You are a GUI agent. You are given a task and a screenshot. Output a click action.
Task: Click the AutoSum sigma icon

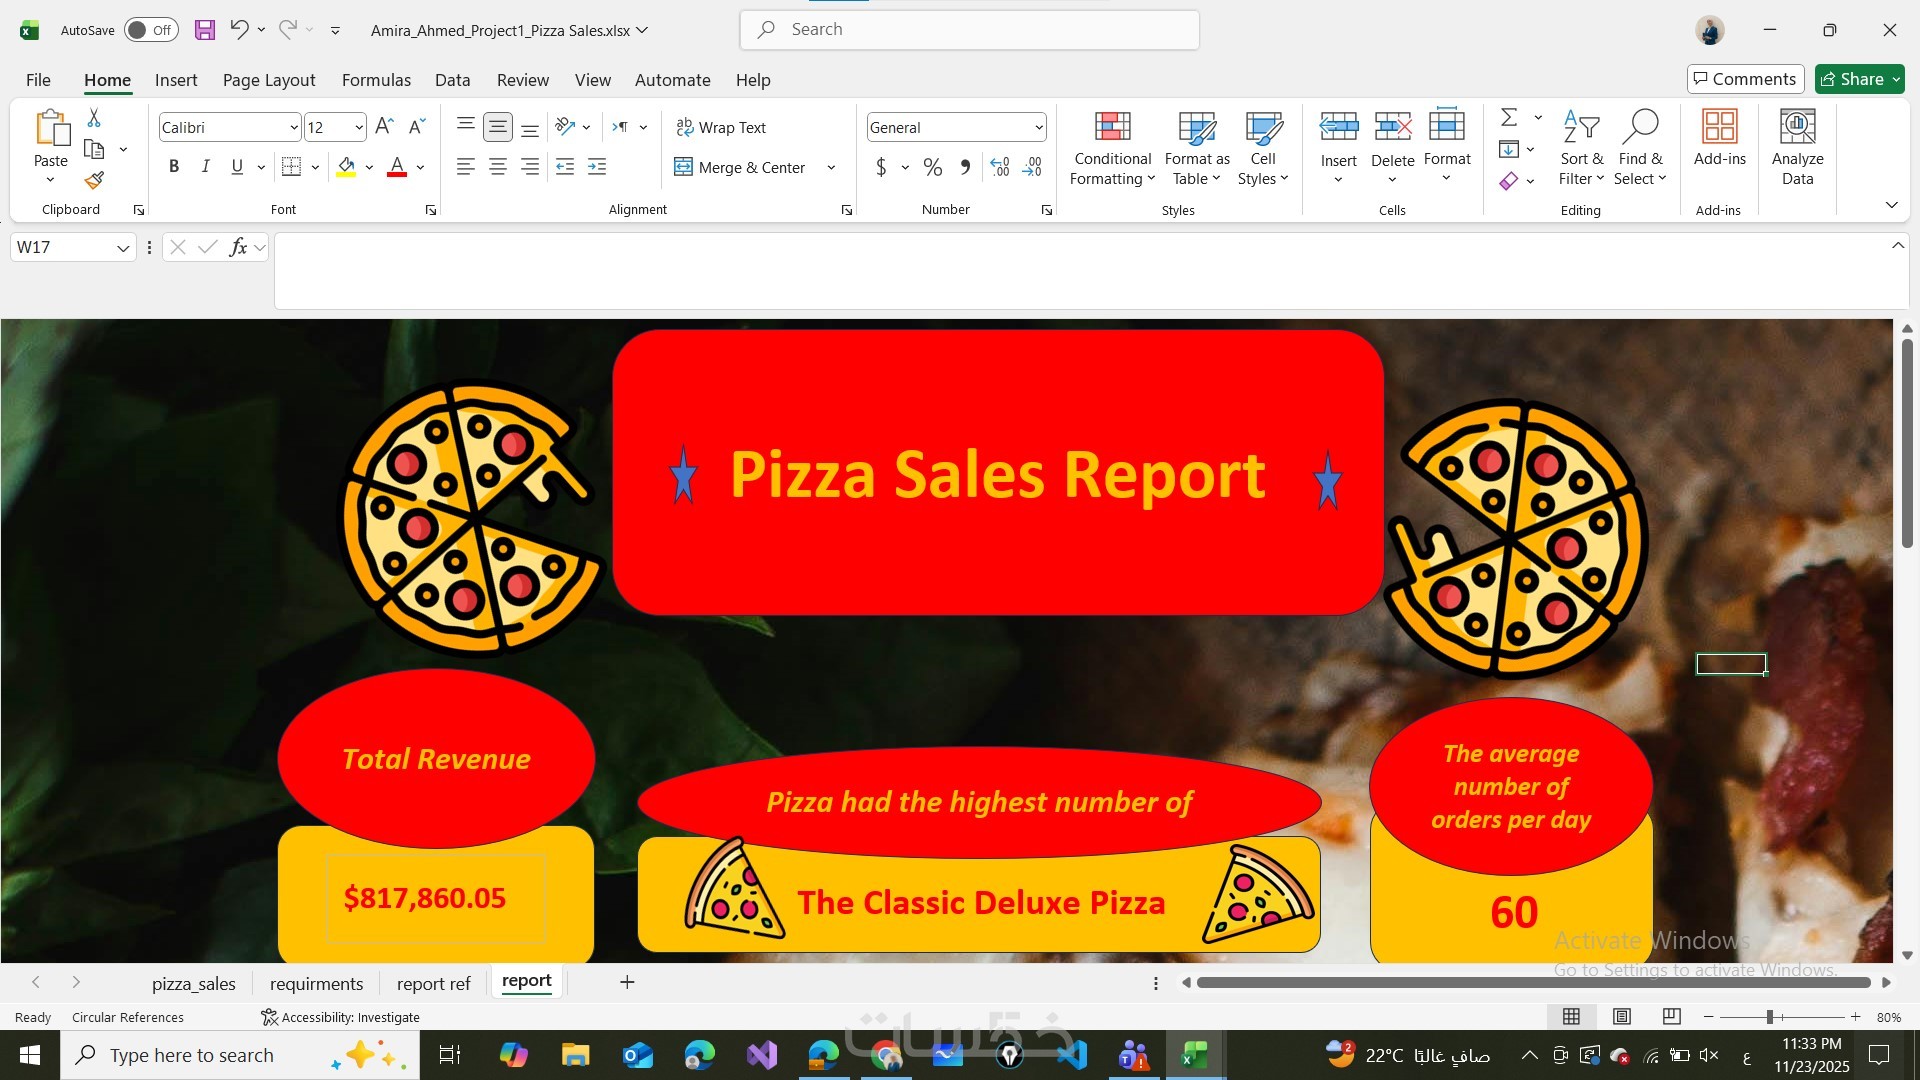(x=1509, y=118)
